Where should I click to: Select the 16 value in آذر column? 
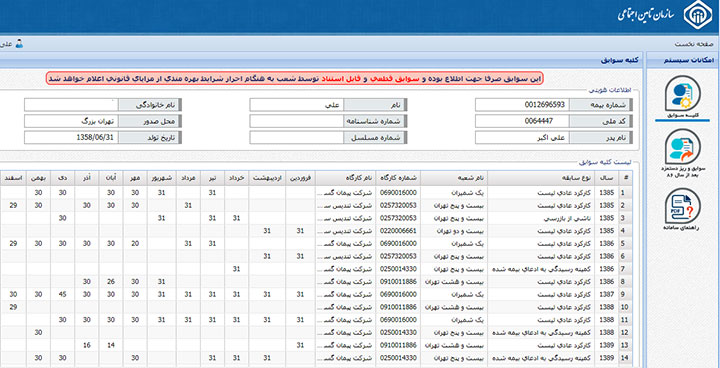[x=87, y=345]
